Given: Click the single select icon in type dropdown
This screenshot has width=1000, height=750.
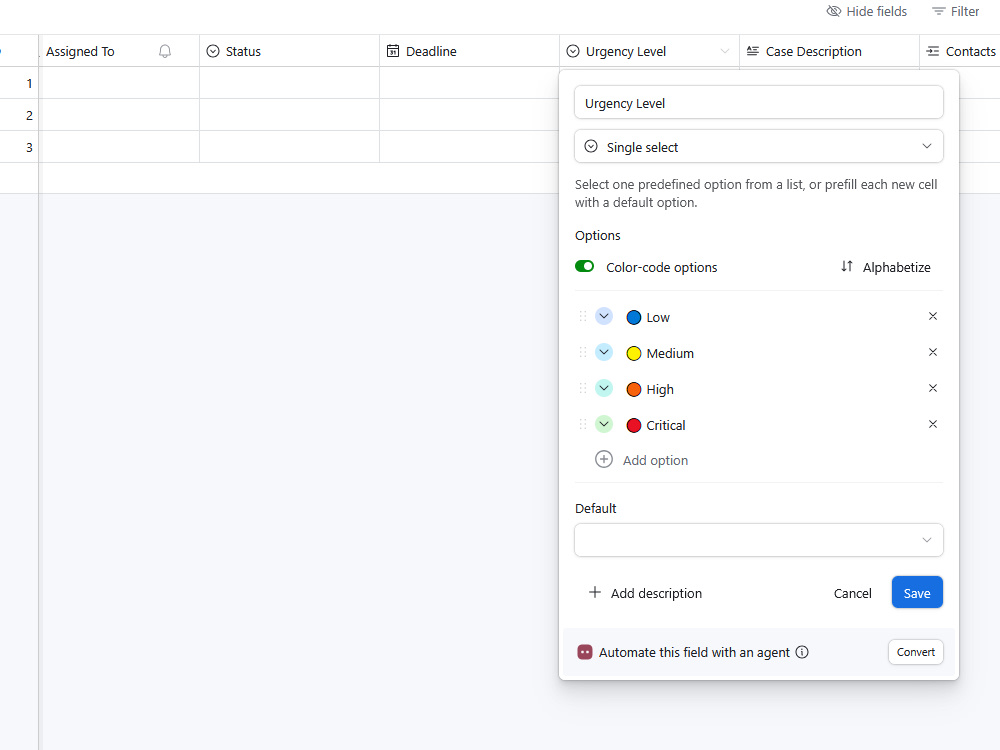Looking at the screenshot, I should click(x=591, y=147).
